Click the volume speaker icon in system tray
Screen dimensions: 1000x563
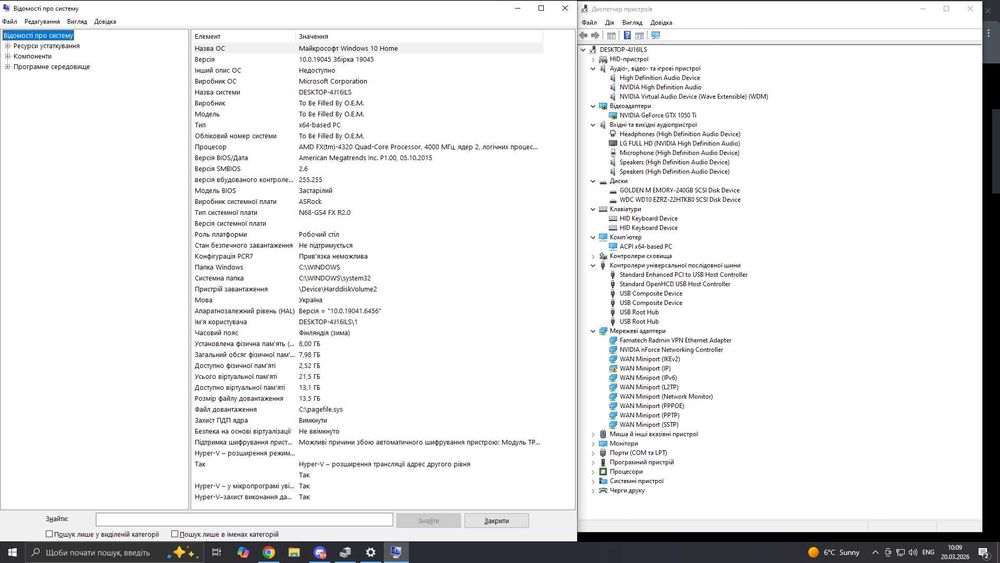[913, 552]
